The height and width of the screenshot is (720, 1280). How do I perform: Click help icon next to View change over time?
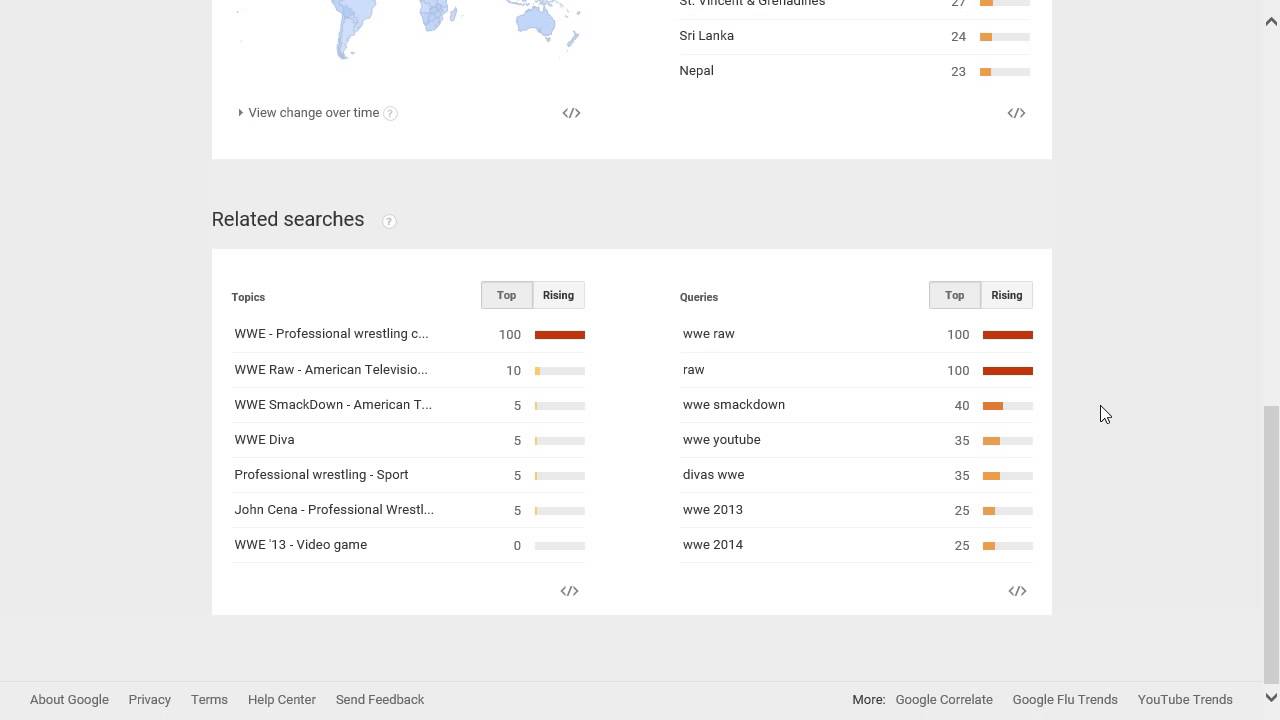[x=391, y=113]
